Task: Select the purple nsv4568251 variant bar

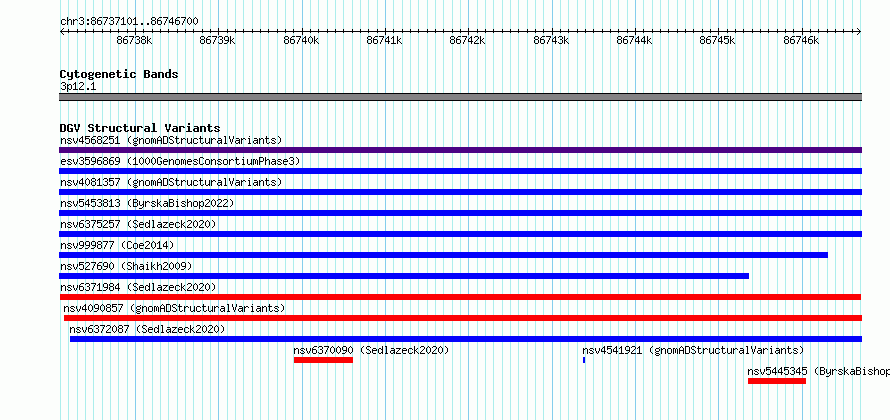Action: tap(460, 150)
